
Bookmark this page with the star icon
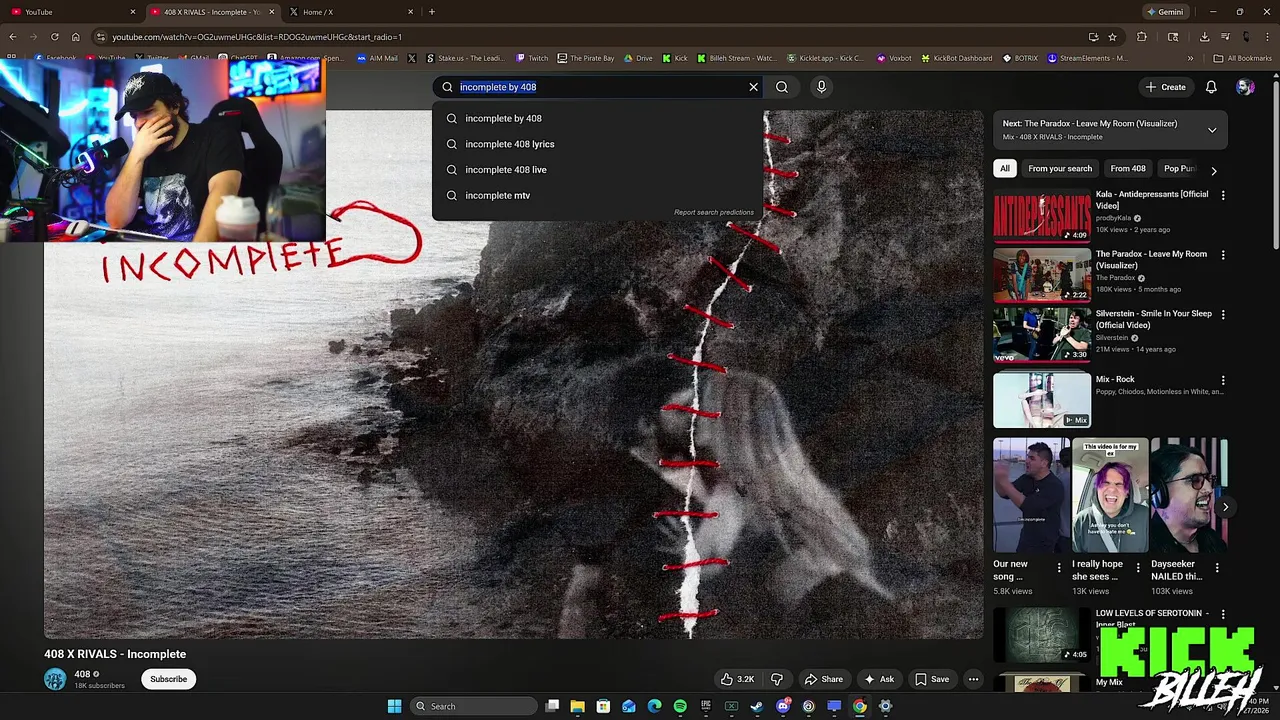pyautogui.click(x=1112, y=37)
